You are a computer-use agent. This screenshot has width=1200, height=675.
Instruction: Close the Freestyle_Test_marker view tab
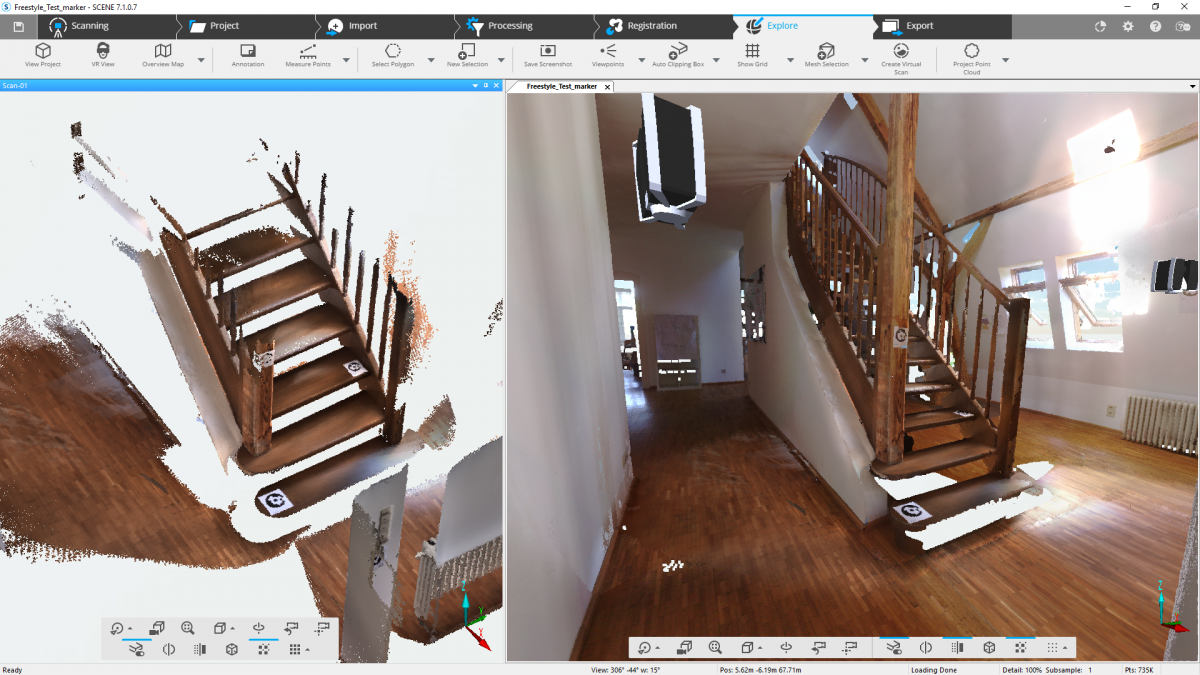tap(606, 87)
